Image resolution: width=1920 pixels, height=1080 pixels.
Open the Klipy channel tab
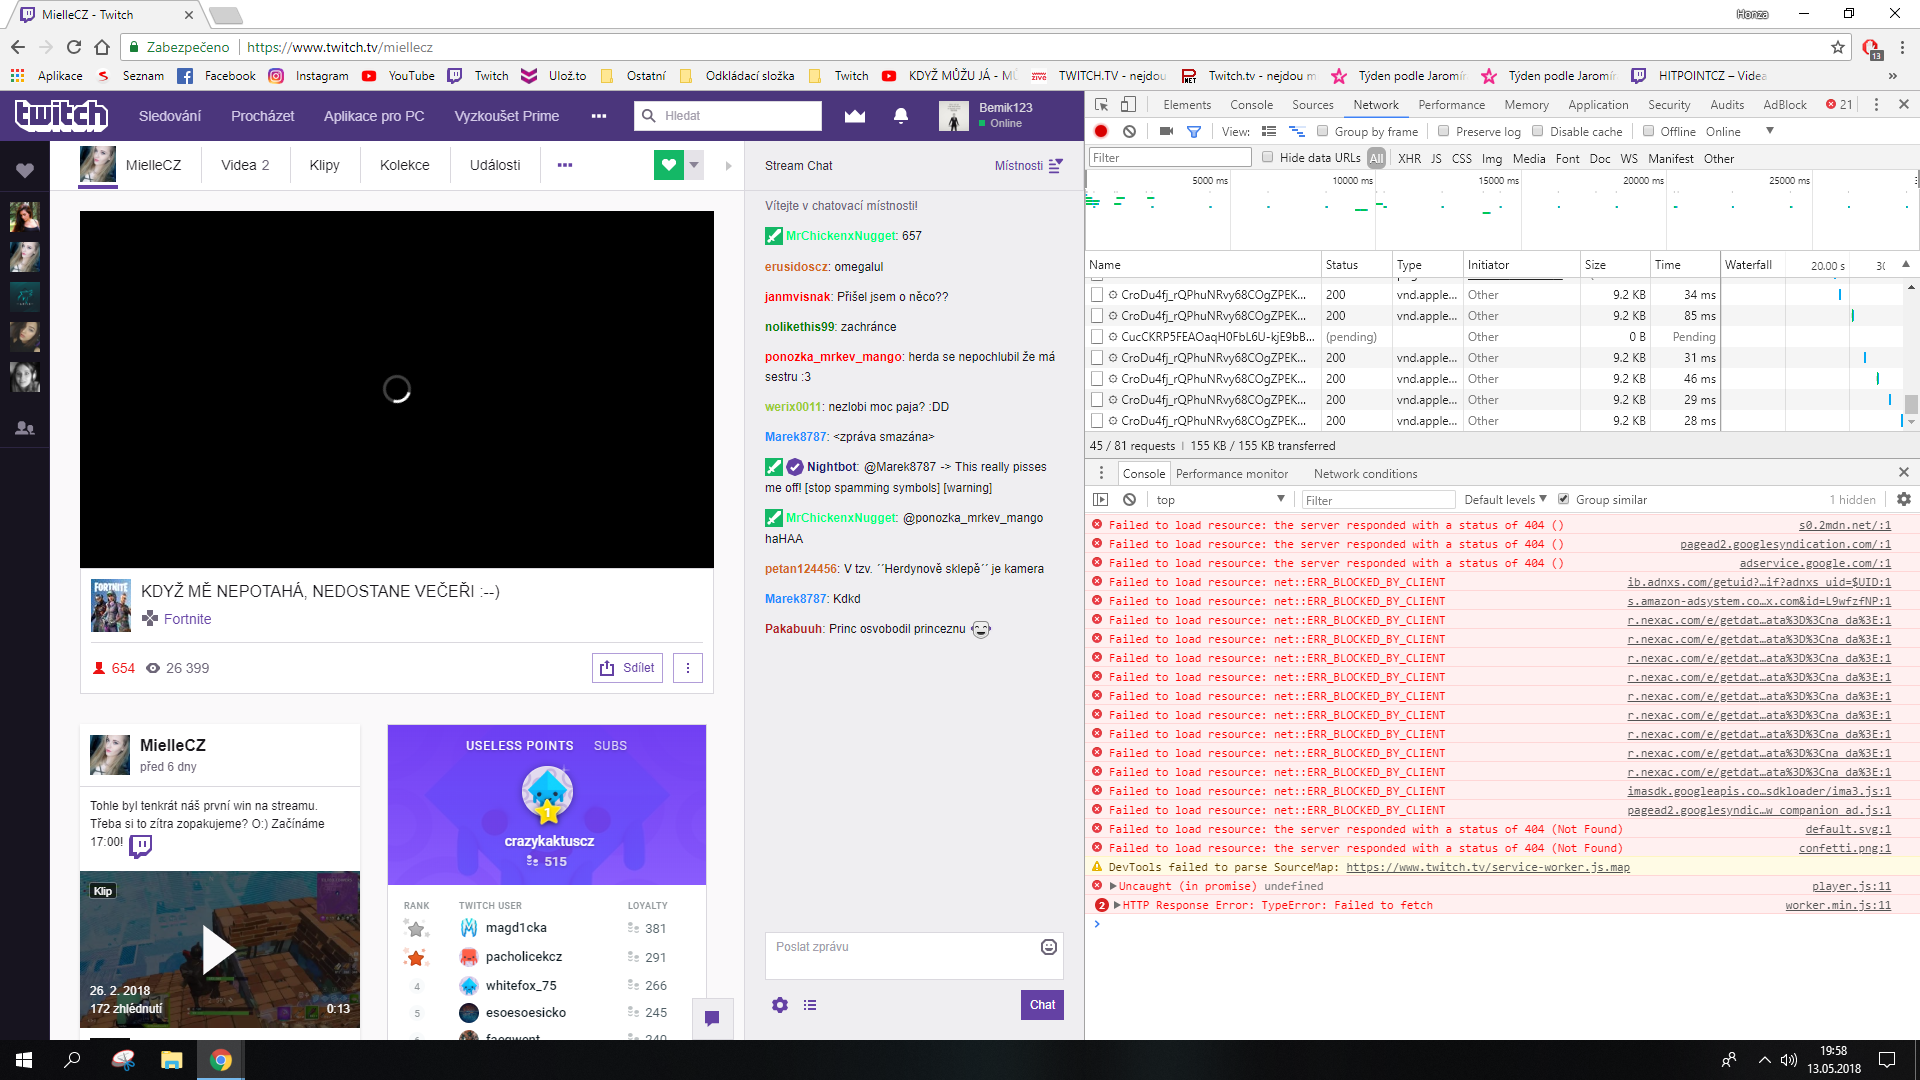pyautogui.click(x=324, y=165)
